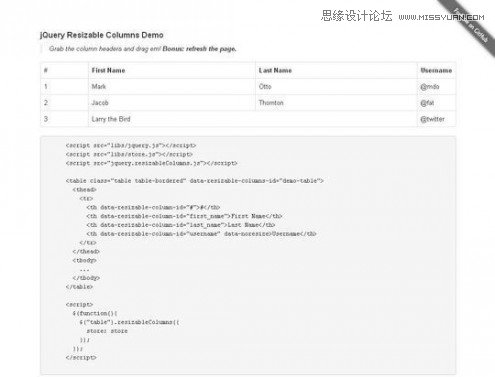Click row number 2 cell
495x377 pixels.
pos(64,103)
